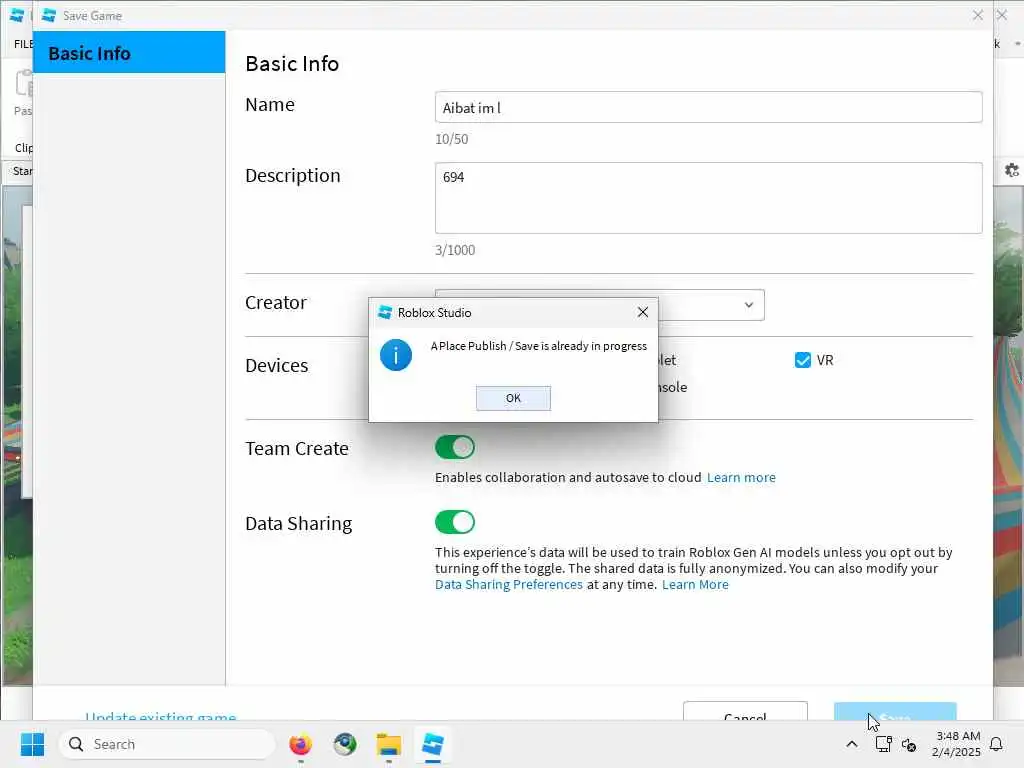Click the Roblox Studio taskbar icon
This screenshot has width=1024, height=768.
432,744
